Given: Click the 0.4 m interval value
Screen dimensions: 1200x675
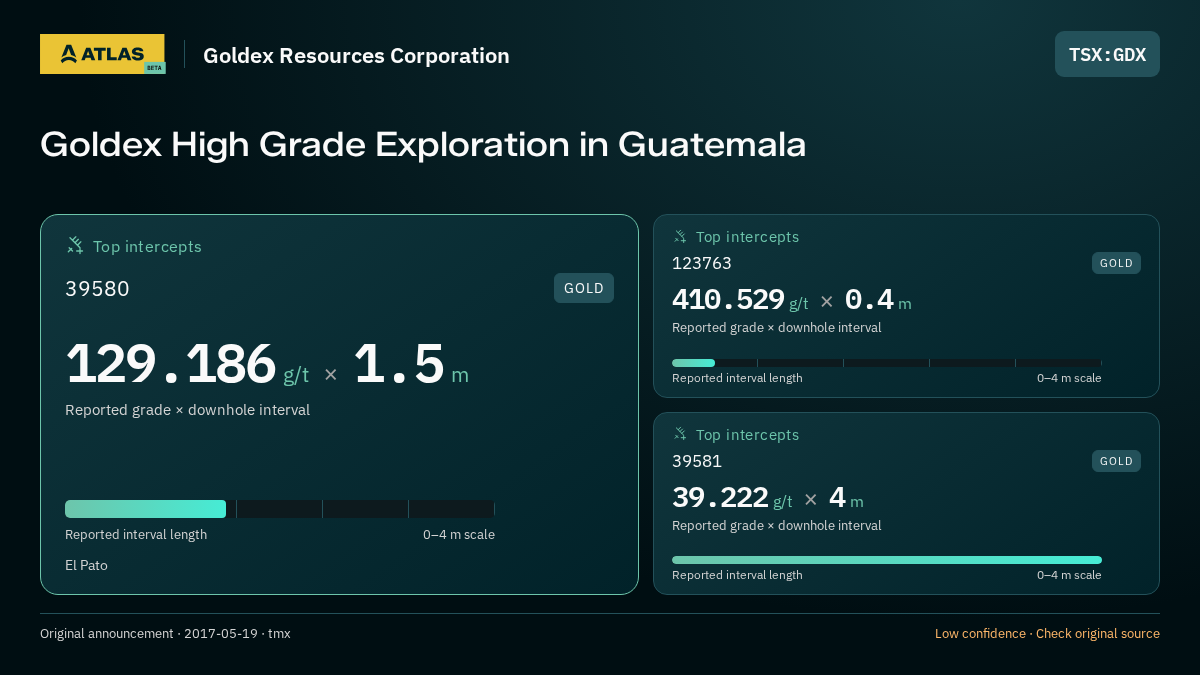Looking at the screenshot, I should click(878, 300).
